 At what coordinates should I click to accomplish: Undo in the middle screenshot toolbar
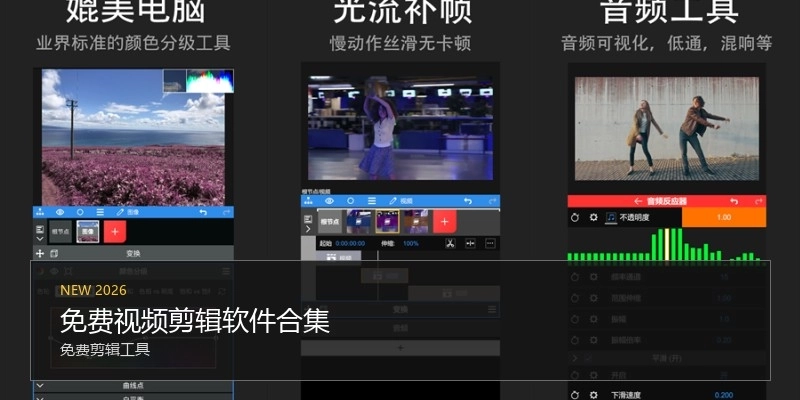468,201
